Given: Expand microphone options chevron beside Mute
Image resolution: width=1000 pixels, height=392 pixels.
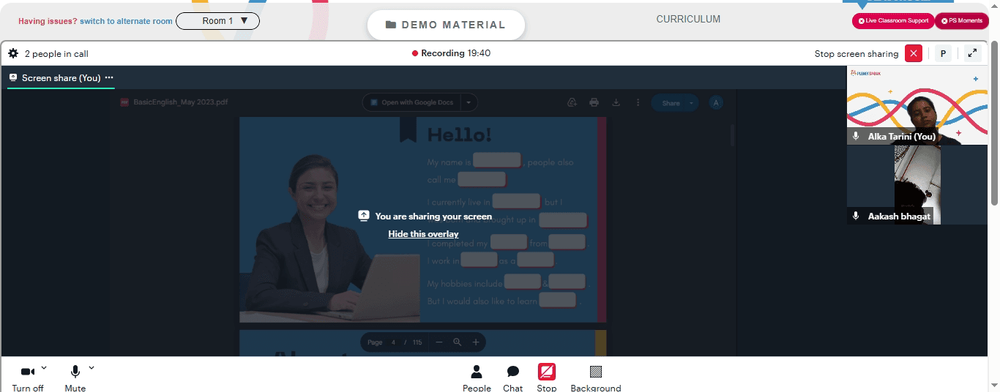Looking at the screenshot, I should [91, 368].
